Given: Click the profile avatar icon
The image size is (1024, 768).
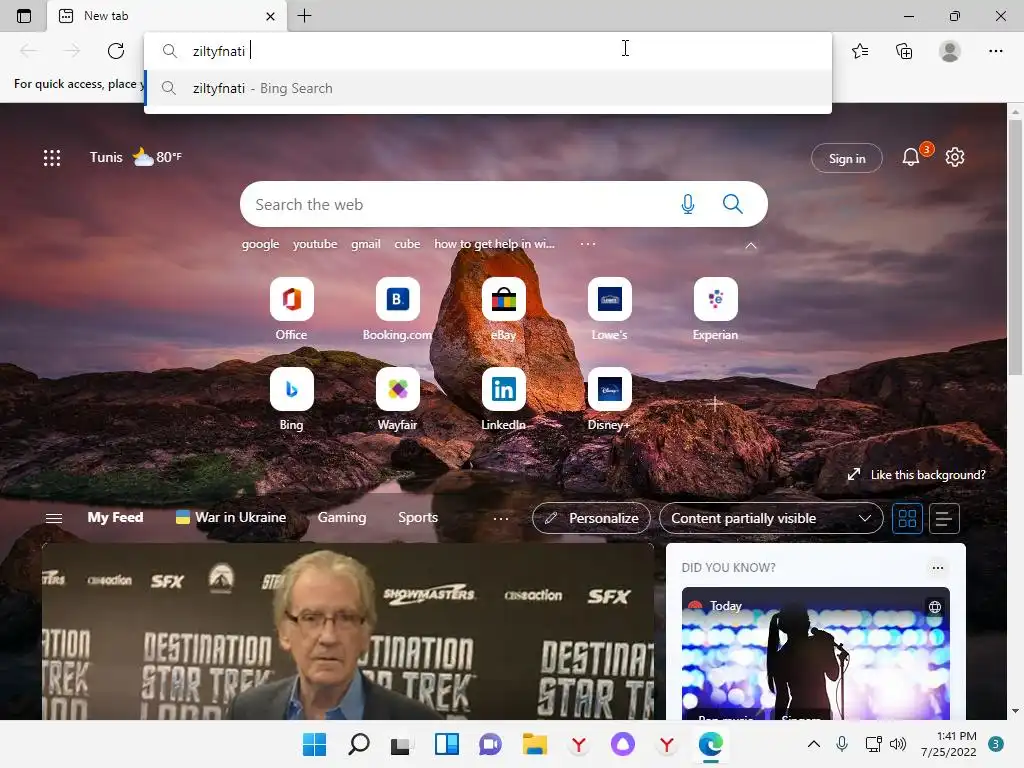Looking at the screenshot, I should [950, 51].
